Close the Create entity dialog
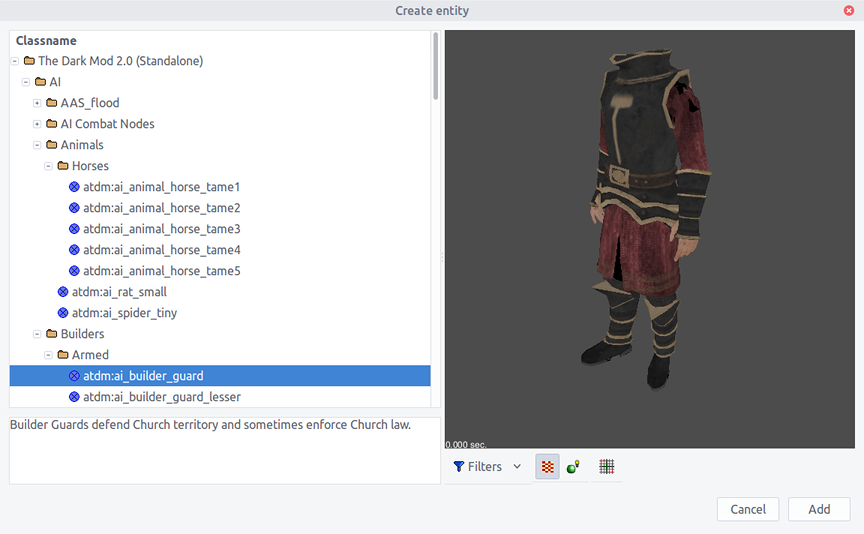This screenshot has width=864, height=534. pos(849,10)
